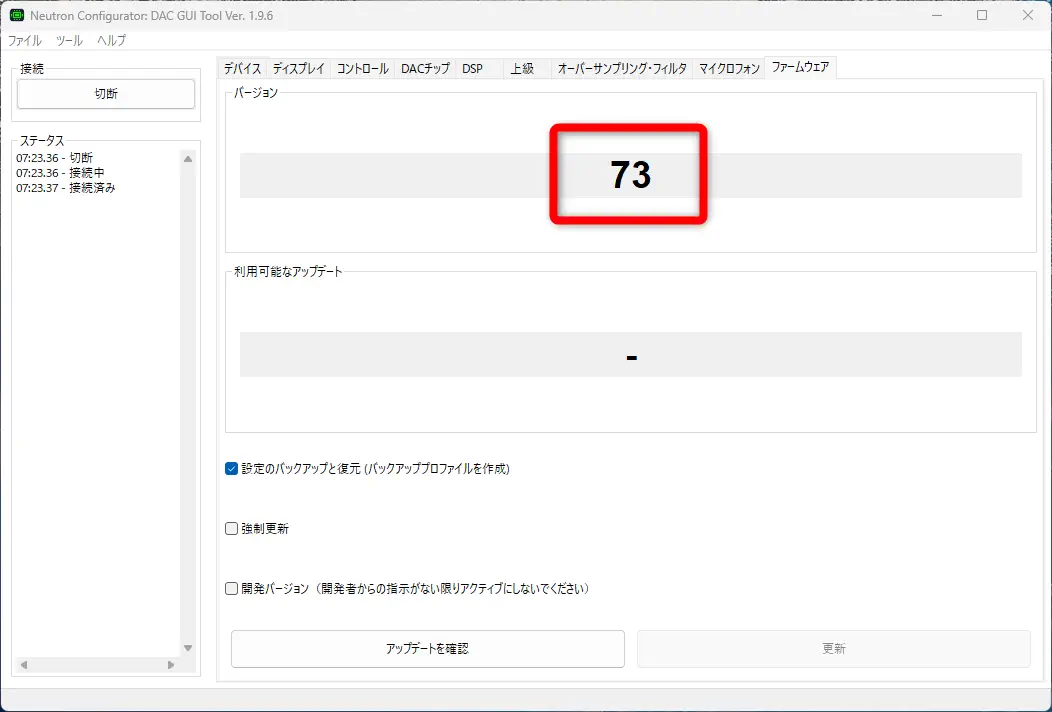This screenshot has height=712, width=1052.
Task: Click the Neutron Configurator app icon in title bar
Action: point(17,15)
